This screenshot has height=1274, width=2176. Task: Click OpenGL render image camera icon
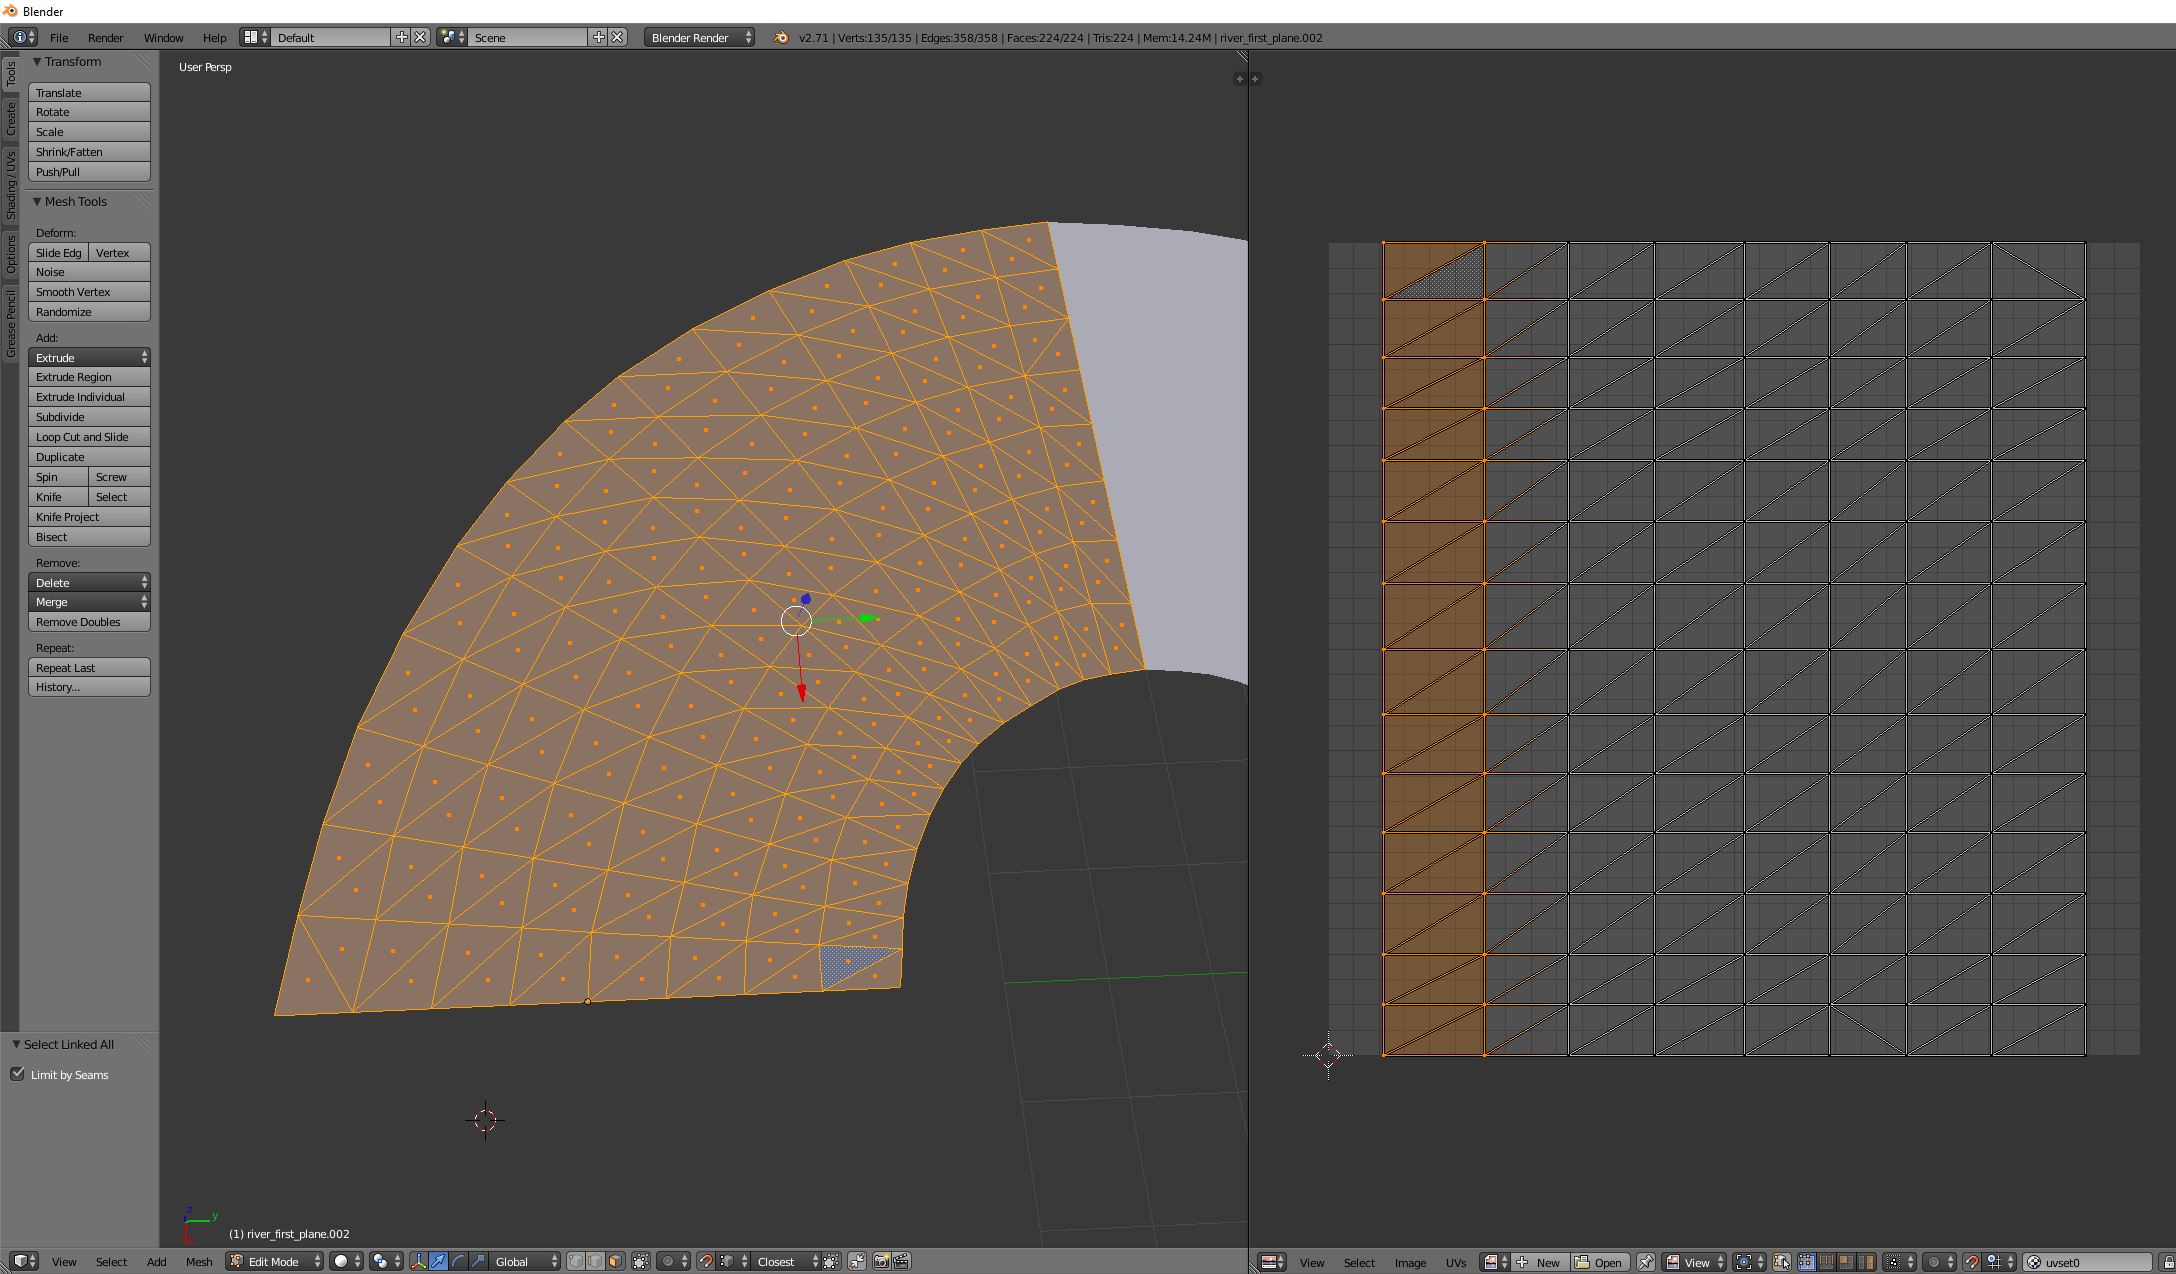click(x=881, y=1261)
